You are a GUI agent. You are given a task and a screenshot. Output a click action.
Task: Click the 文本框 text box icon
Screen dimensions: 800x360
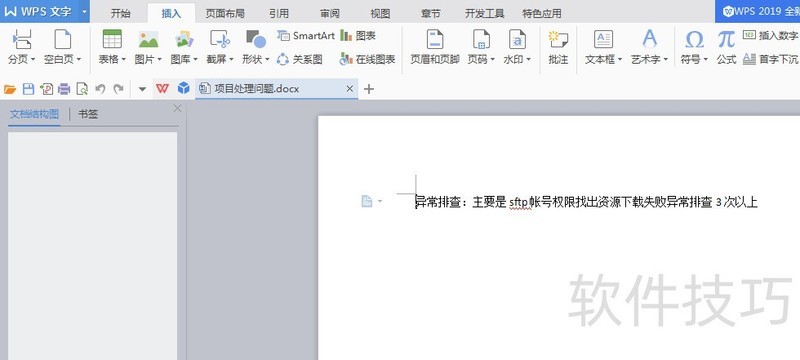pos(604,39)
